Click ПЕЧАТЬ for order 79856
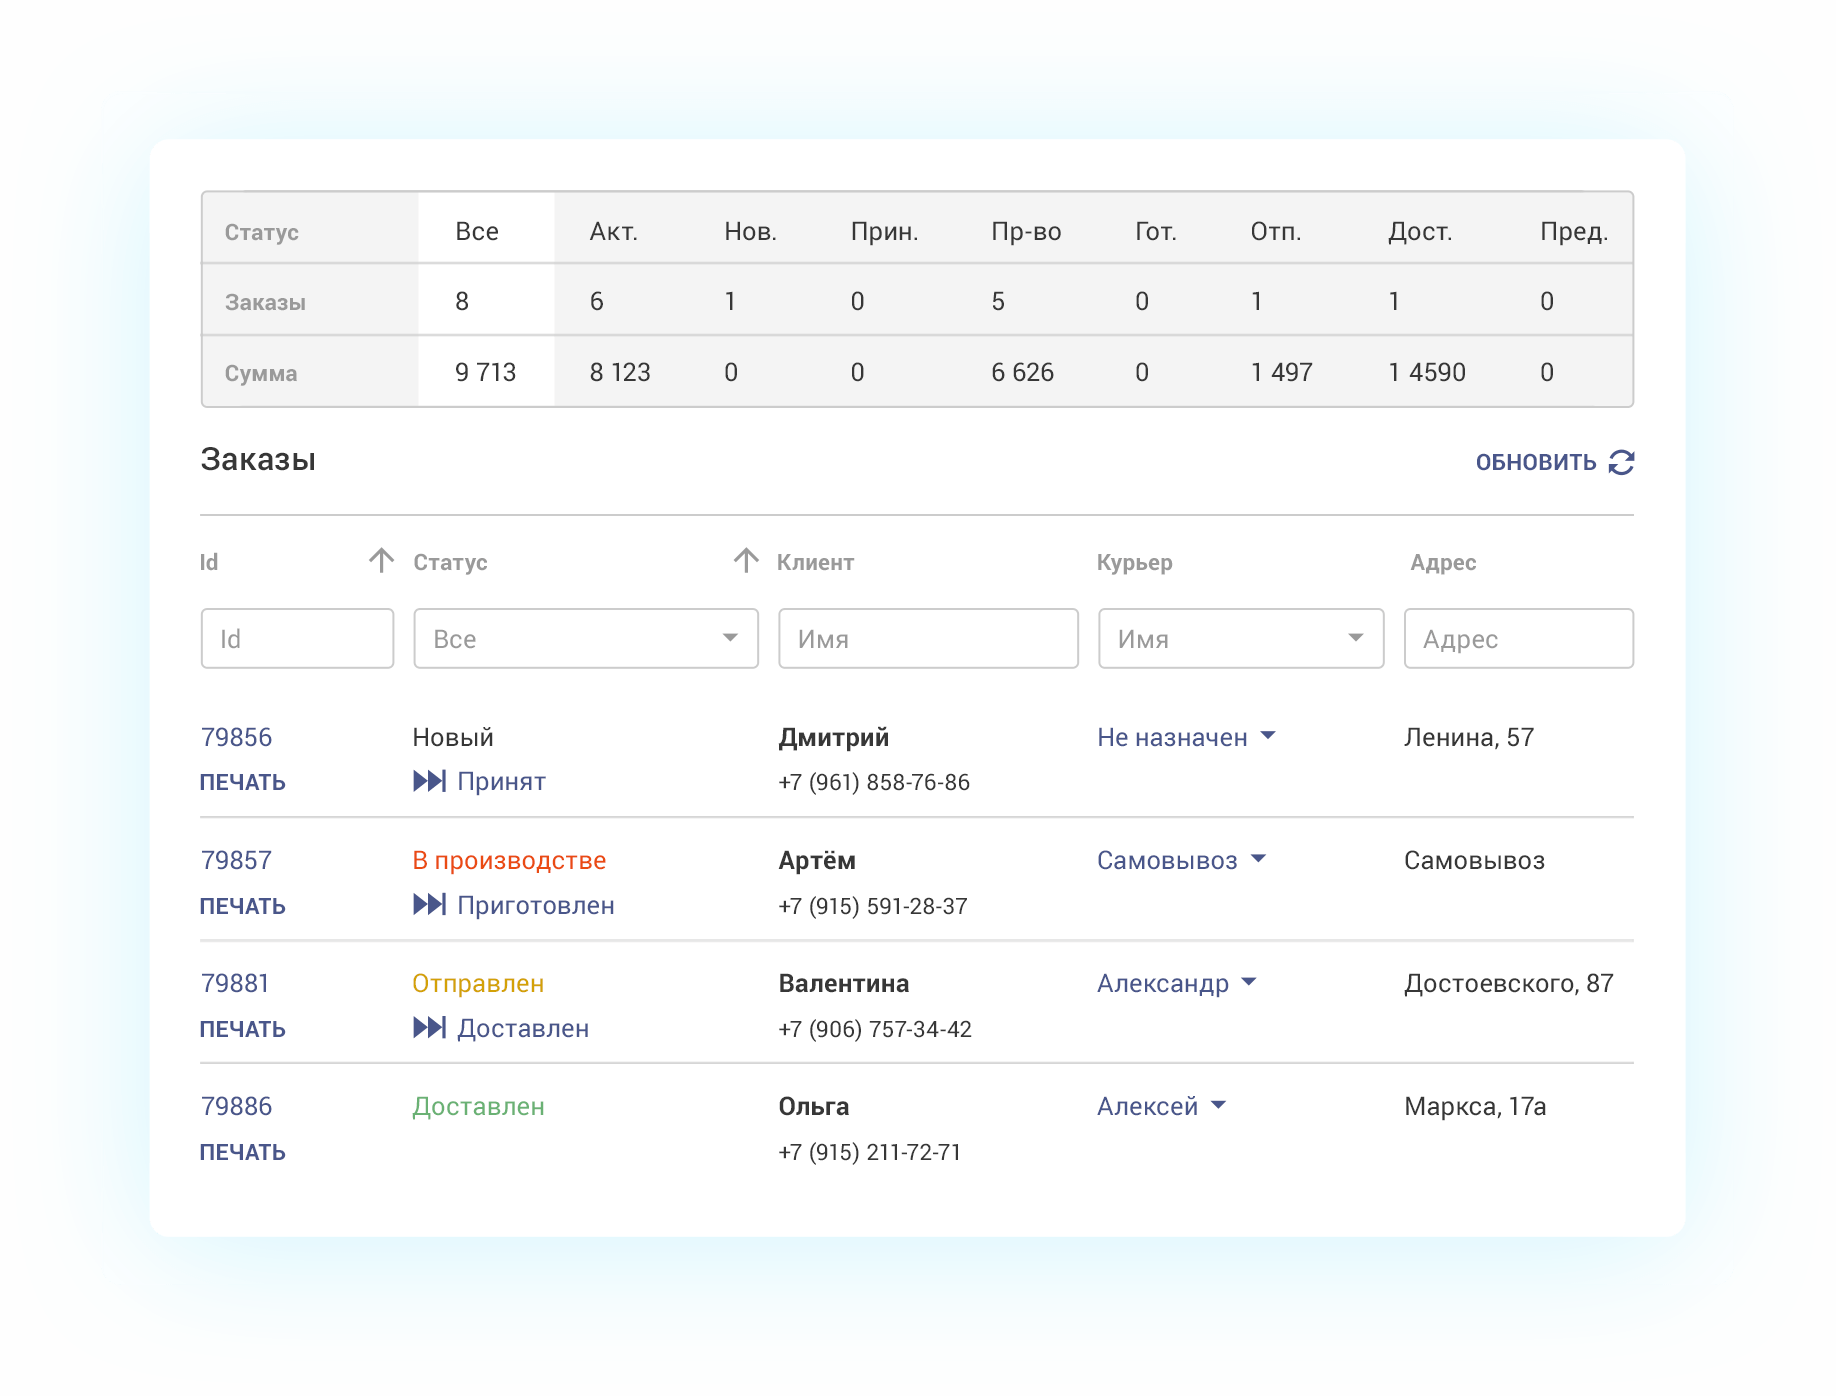This screenshot has height=1396, width=1836. pos(243,782)
